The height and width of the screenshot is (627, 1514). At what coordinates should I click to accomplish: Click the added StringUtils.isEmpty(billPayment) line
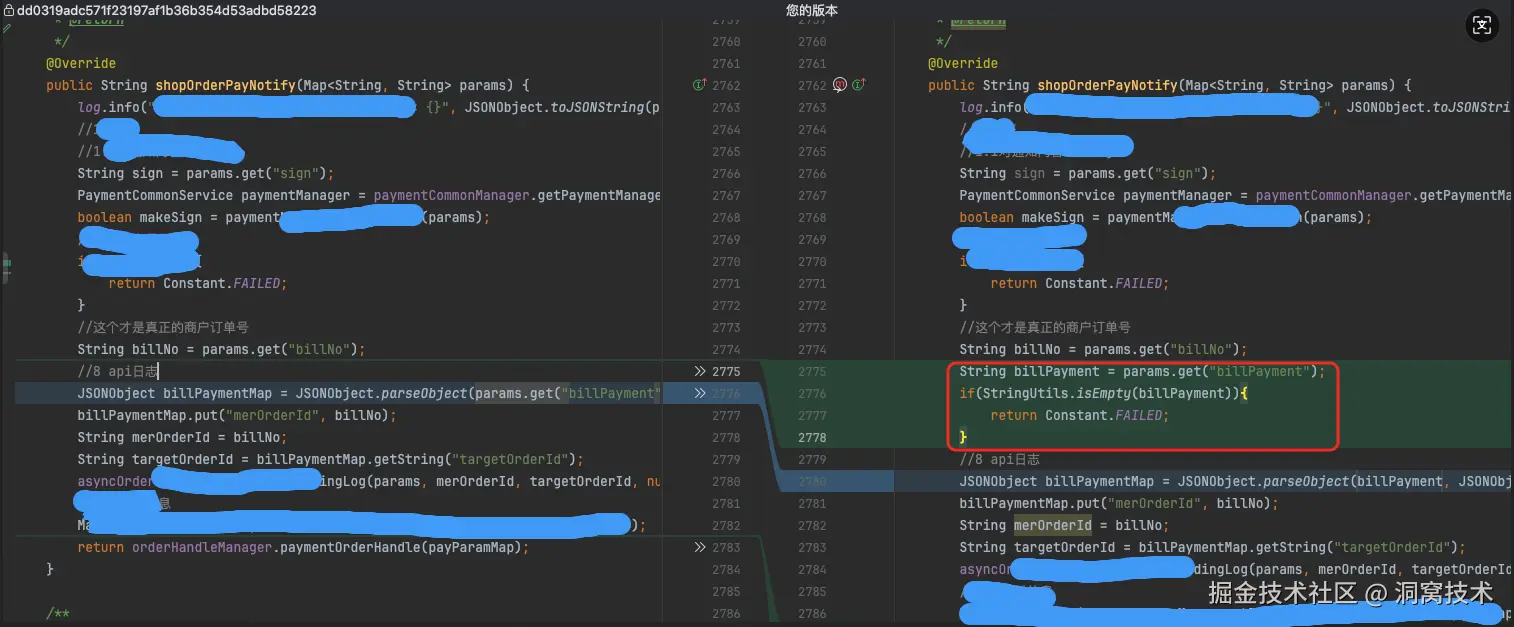pyautogui.click(x=1104, y=393)
